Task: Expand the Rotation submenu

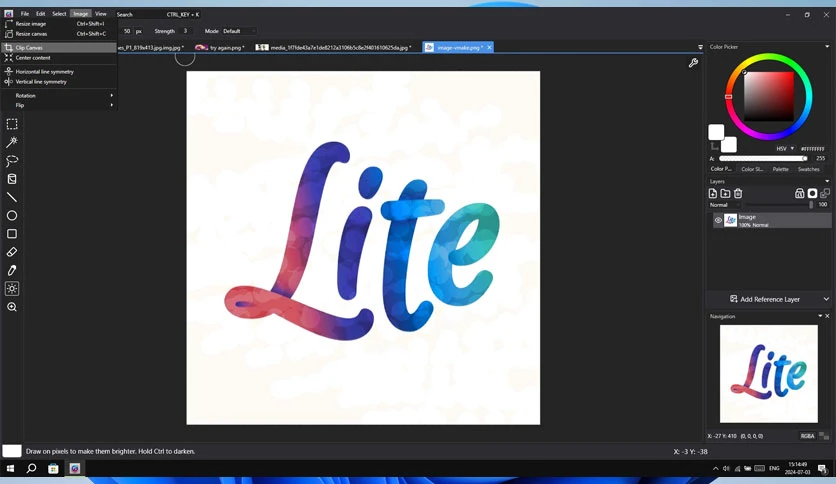Action: [x=60, y=95]
